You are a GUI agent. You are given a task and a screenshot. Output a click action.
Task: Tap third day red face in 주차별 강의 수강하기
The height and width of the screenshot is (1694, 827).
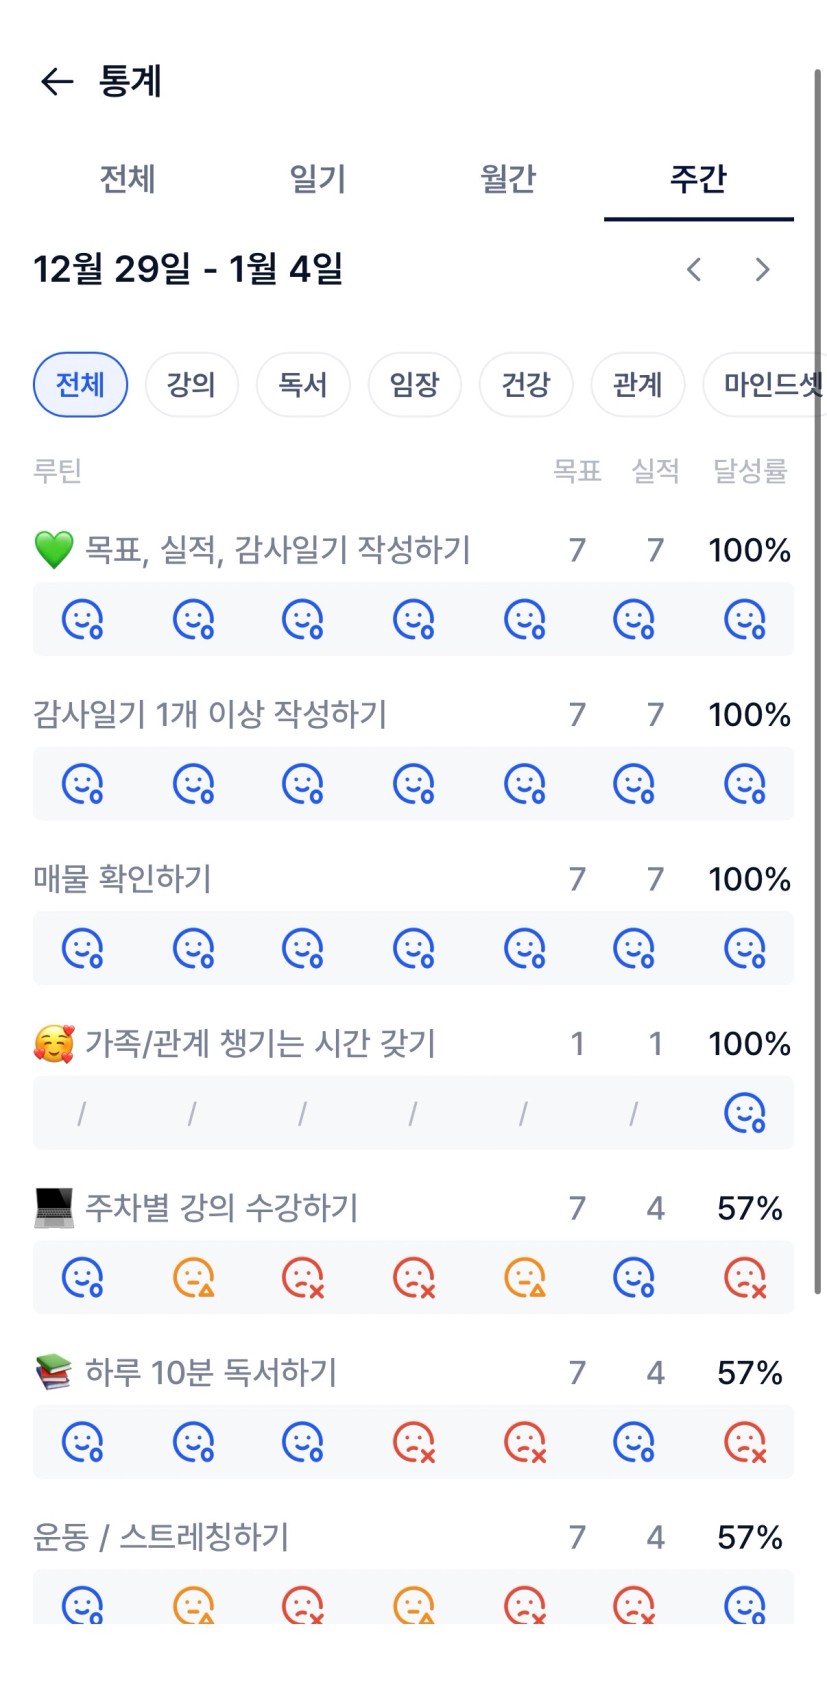point(303,1277)
